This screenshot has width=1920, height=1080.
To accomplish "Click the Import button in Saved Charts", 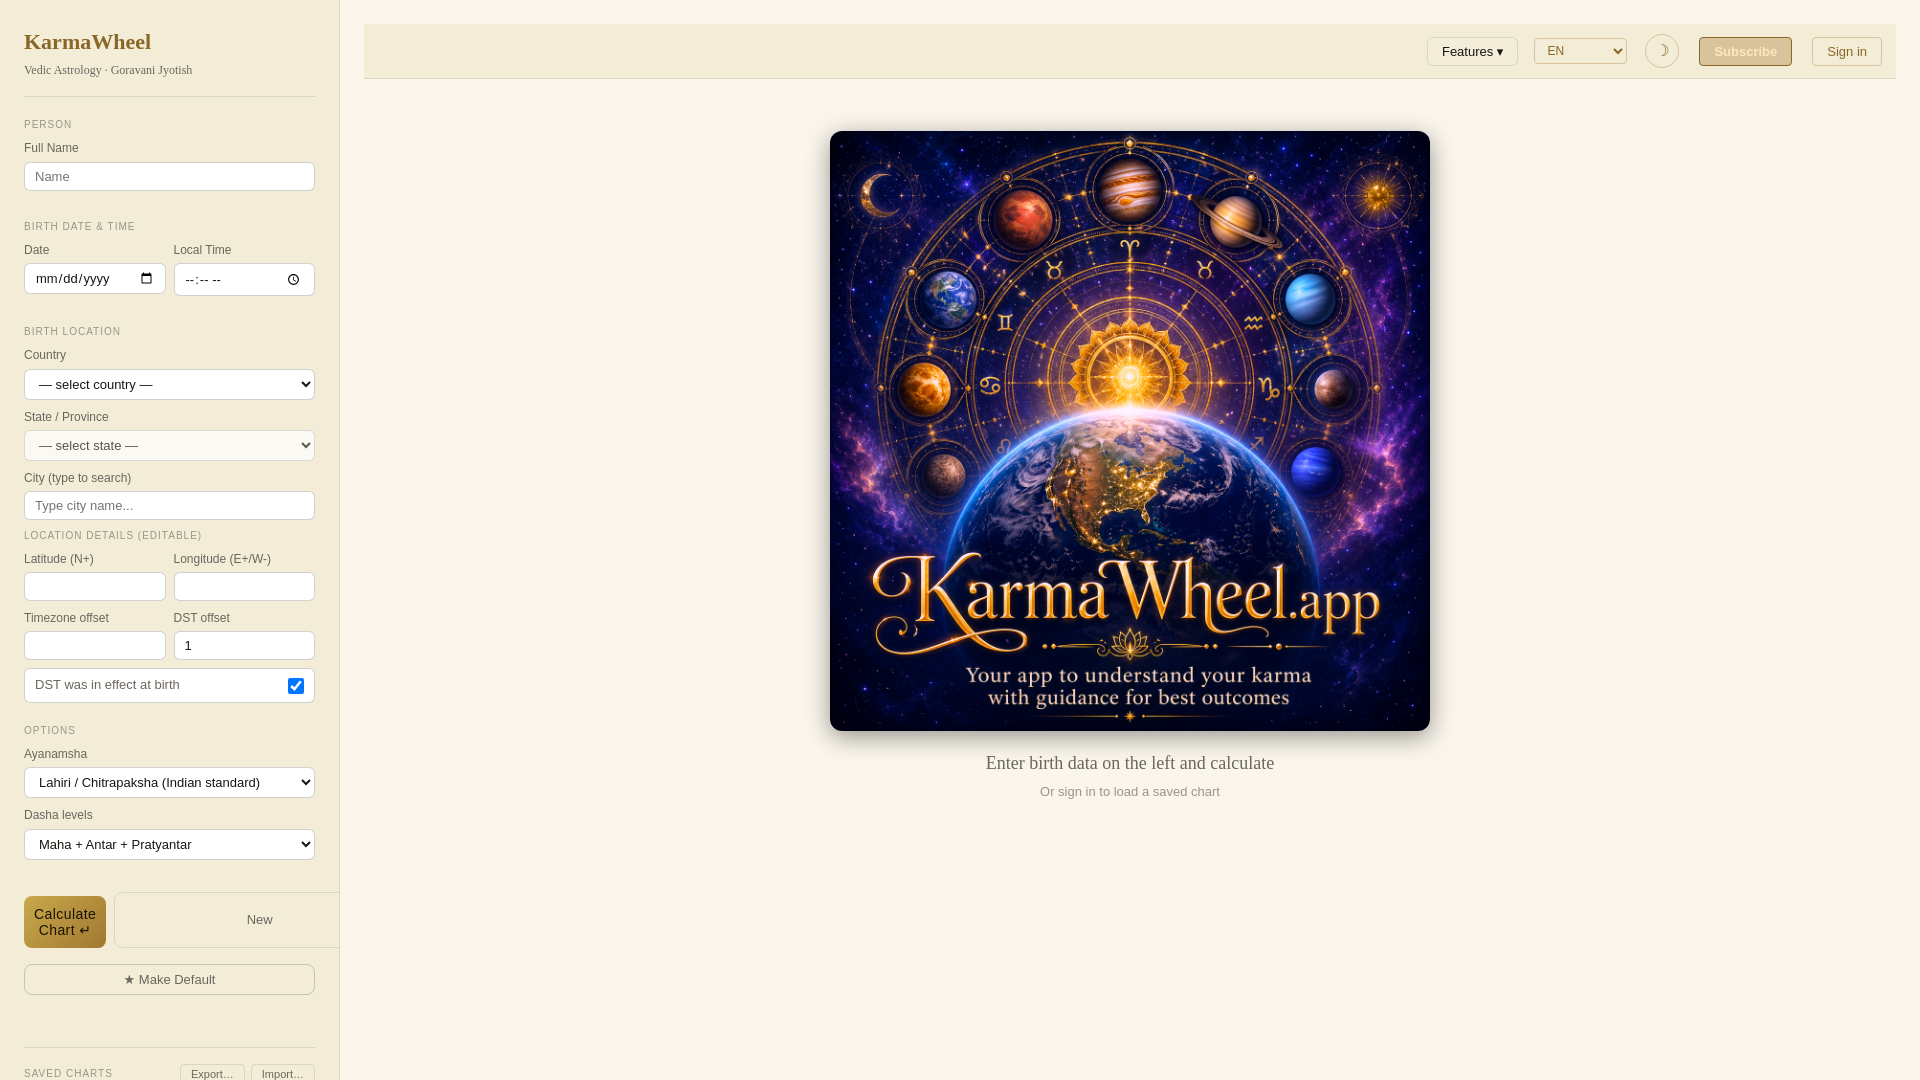I will pyautogui.click(x=283, y=1073).
